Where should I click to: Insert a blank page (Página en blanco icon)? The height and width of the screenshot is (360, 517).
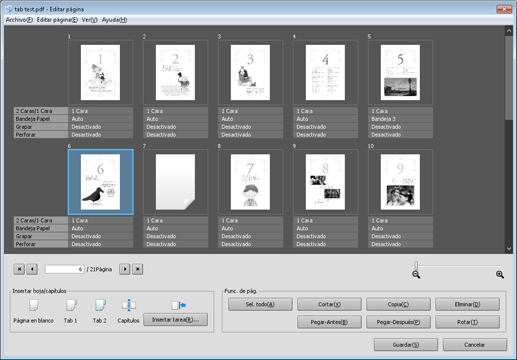coord(33,305)
